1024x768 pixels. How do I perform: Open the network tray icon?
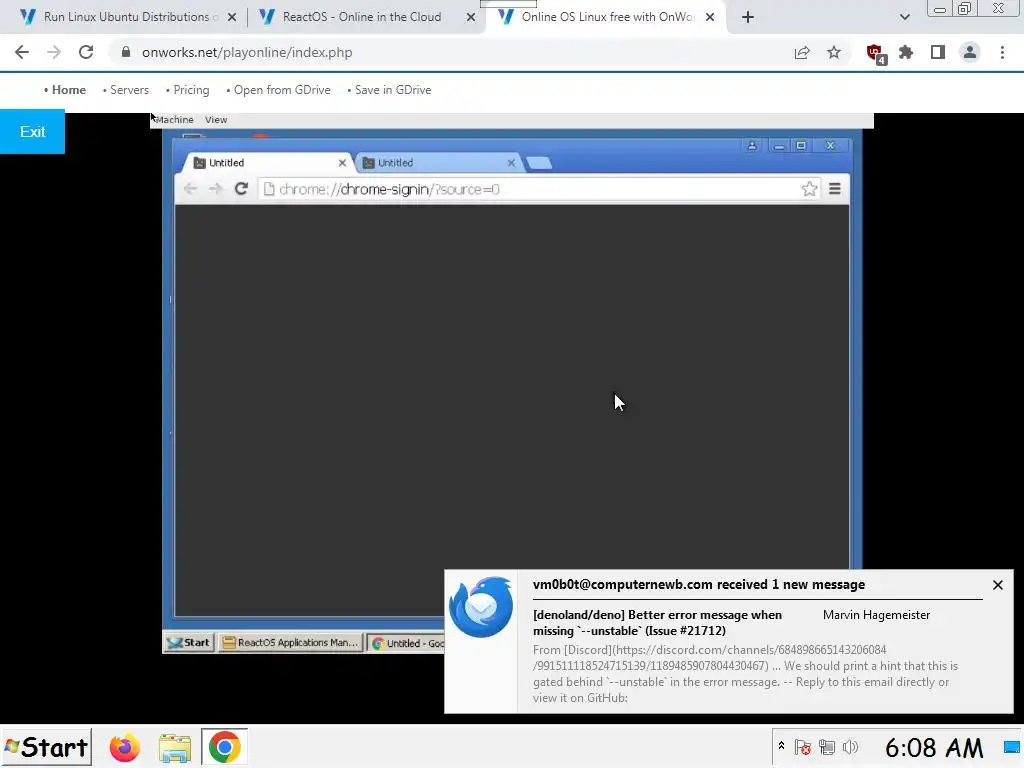click(827, 747)
